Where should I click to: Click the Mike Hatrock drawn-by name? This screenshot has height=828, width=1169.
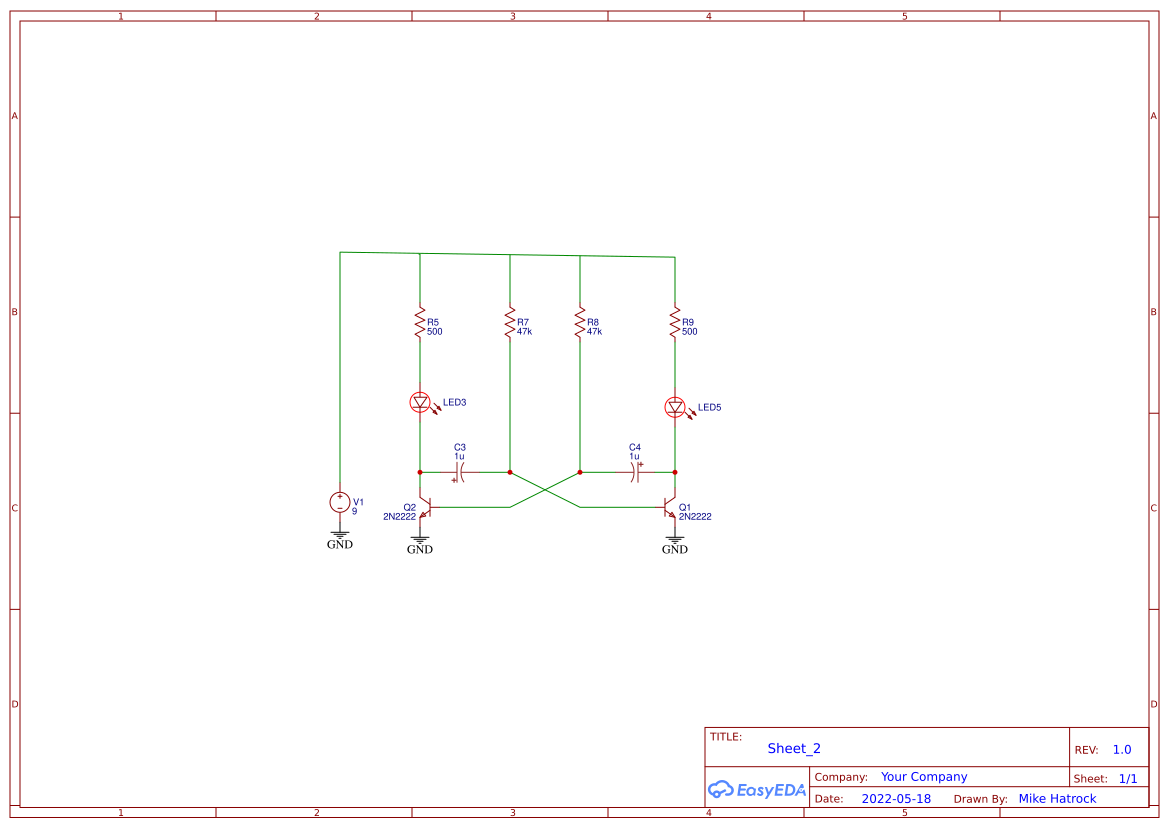point(1058,798)
